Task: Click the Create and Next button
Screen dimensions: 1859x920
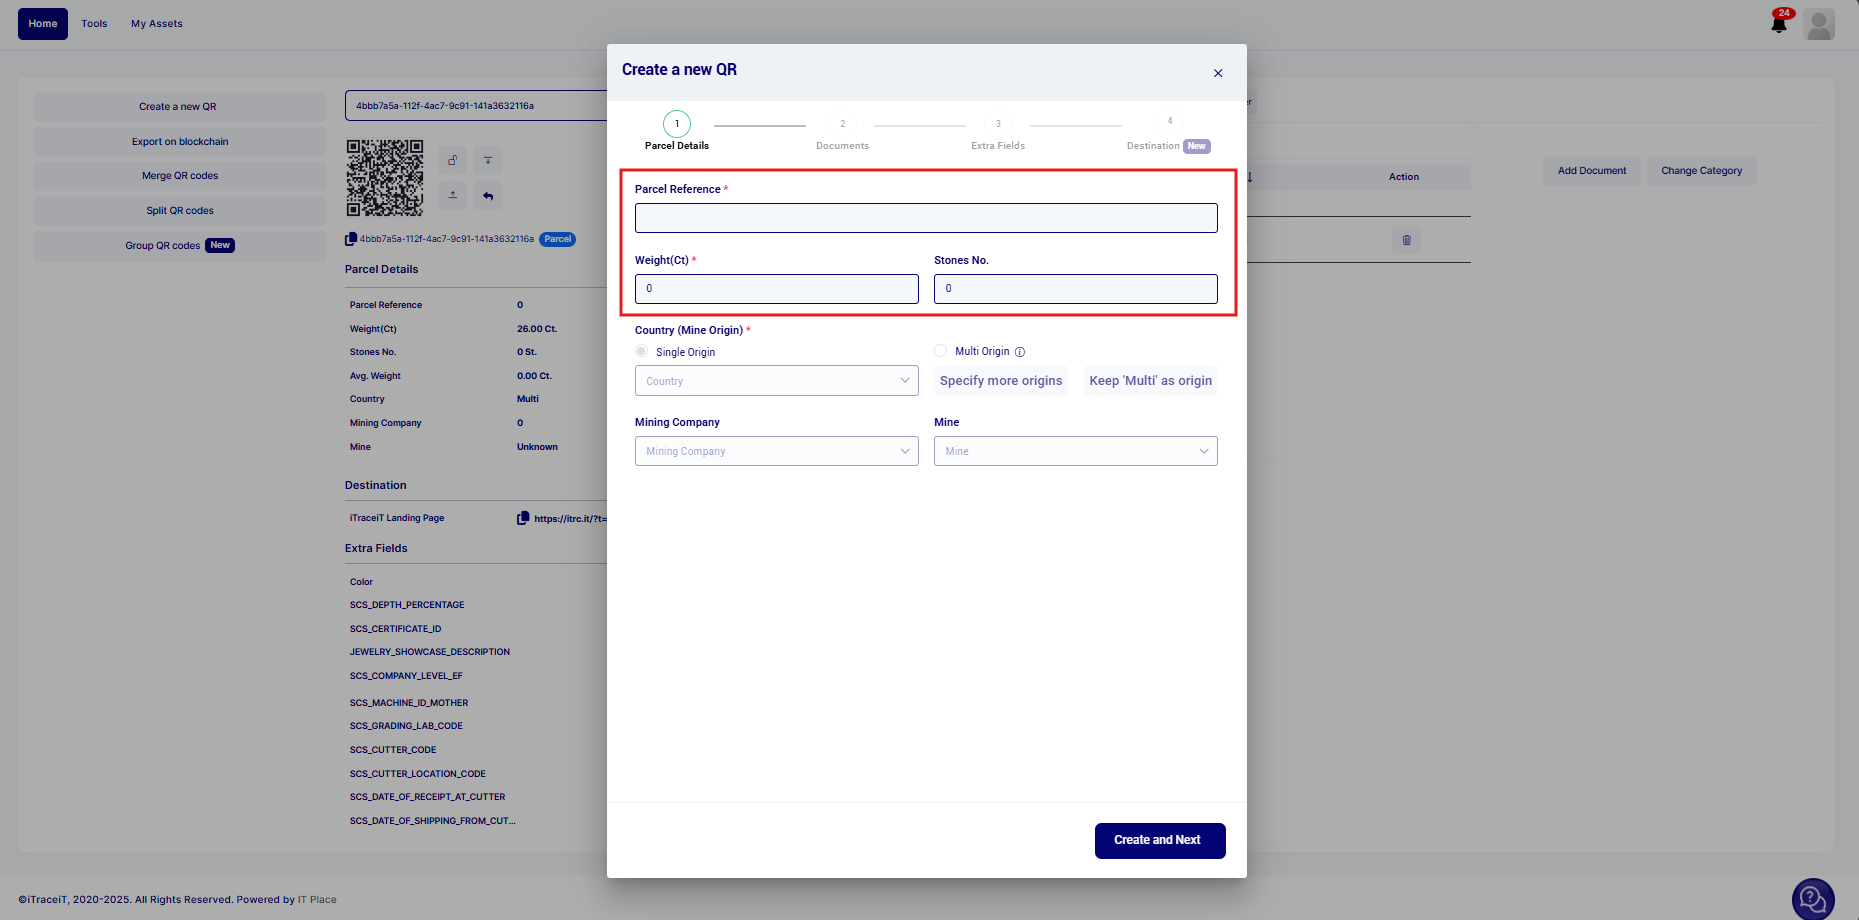Action: click(1159, 840)
